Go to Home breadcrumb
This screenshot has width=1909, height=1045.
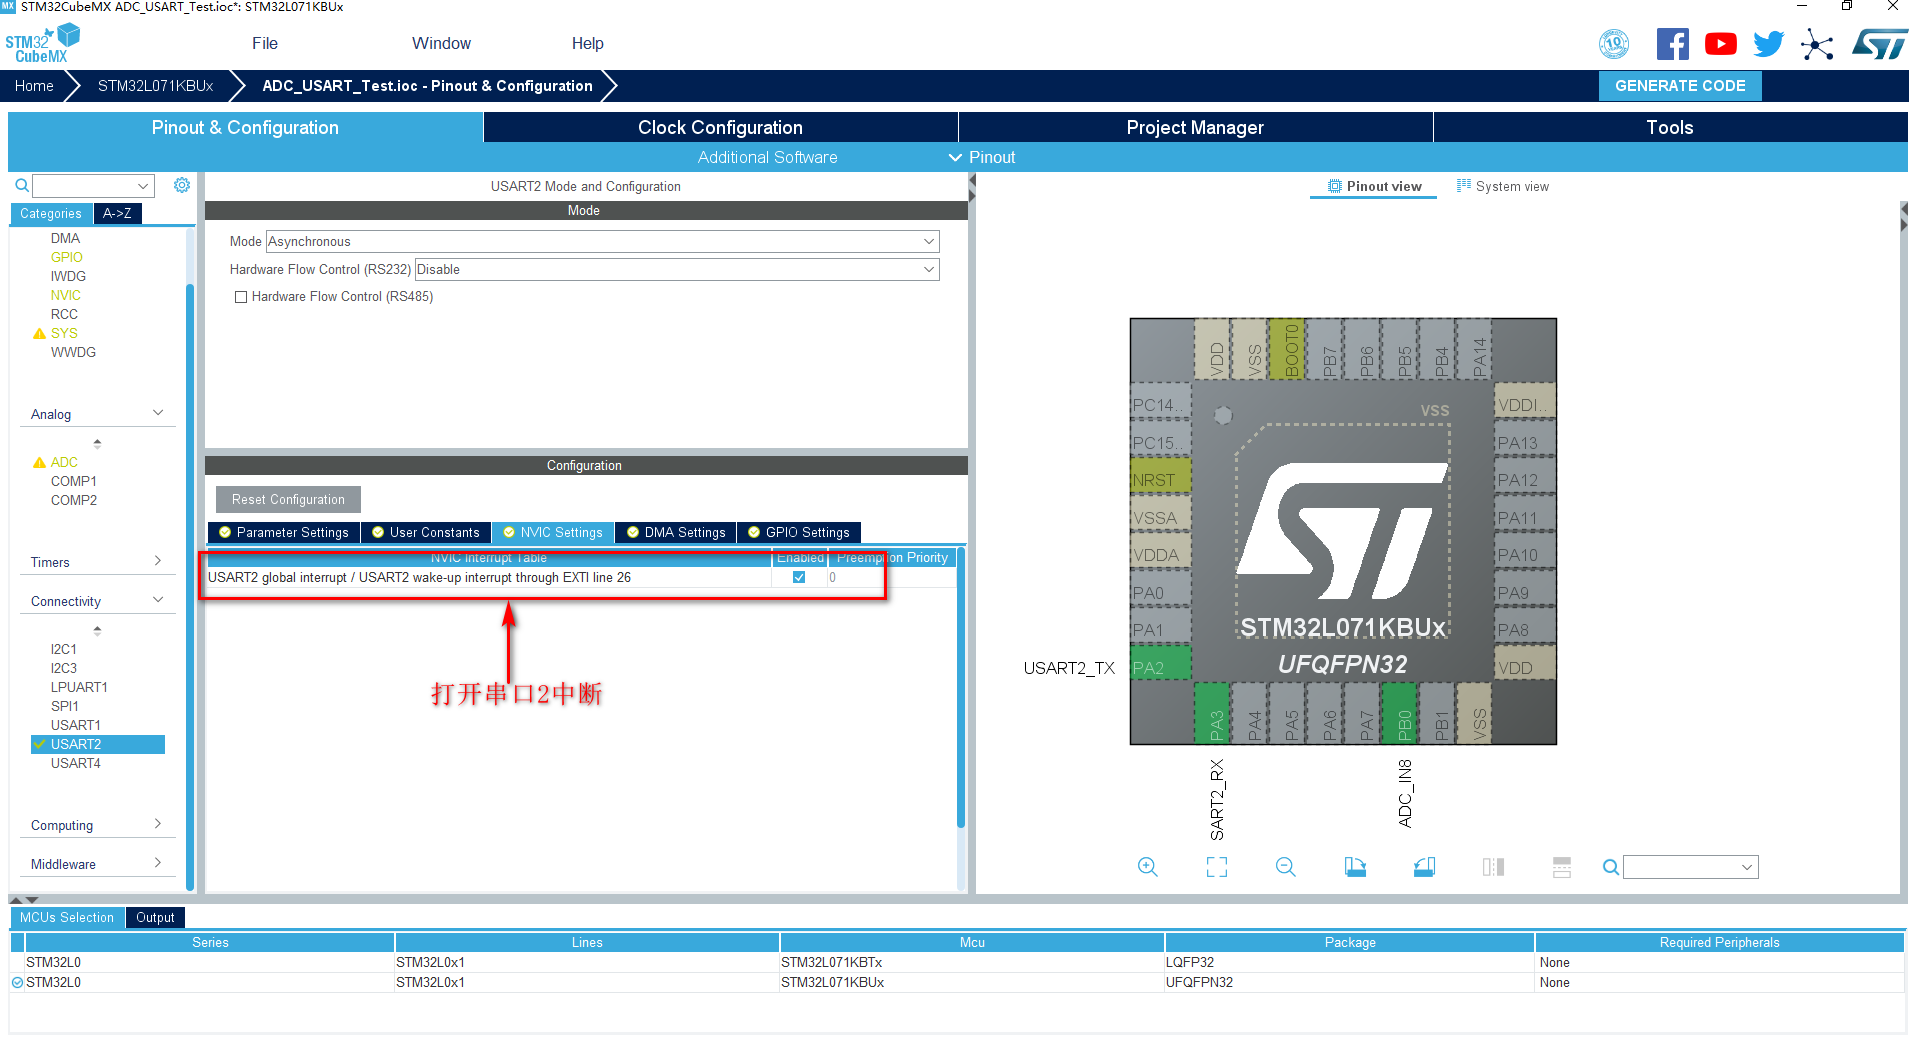[34, 86]
